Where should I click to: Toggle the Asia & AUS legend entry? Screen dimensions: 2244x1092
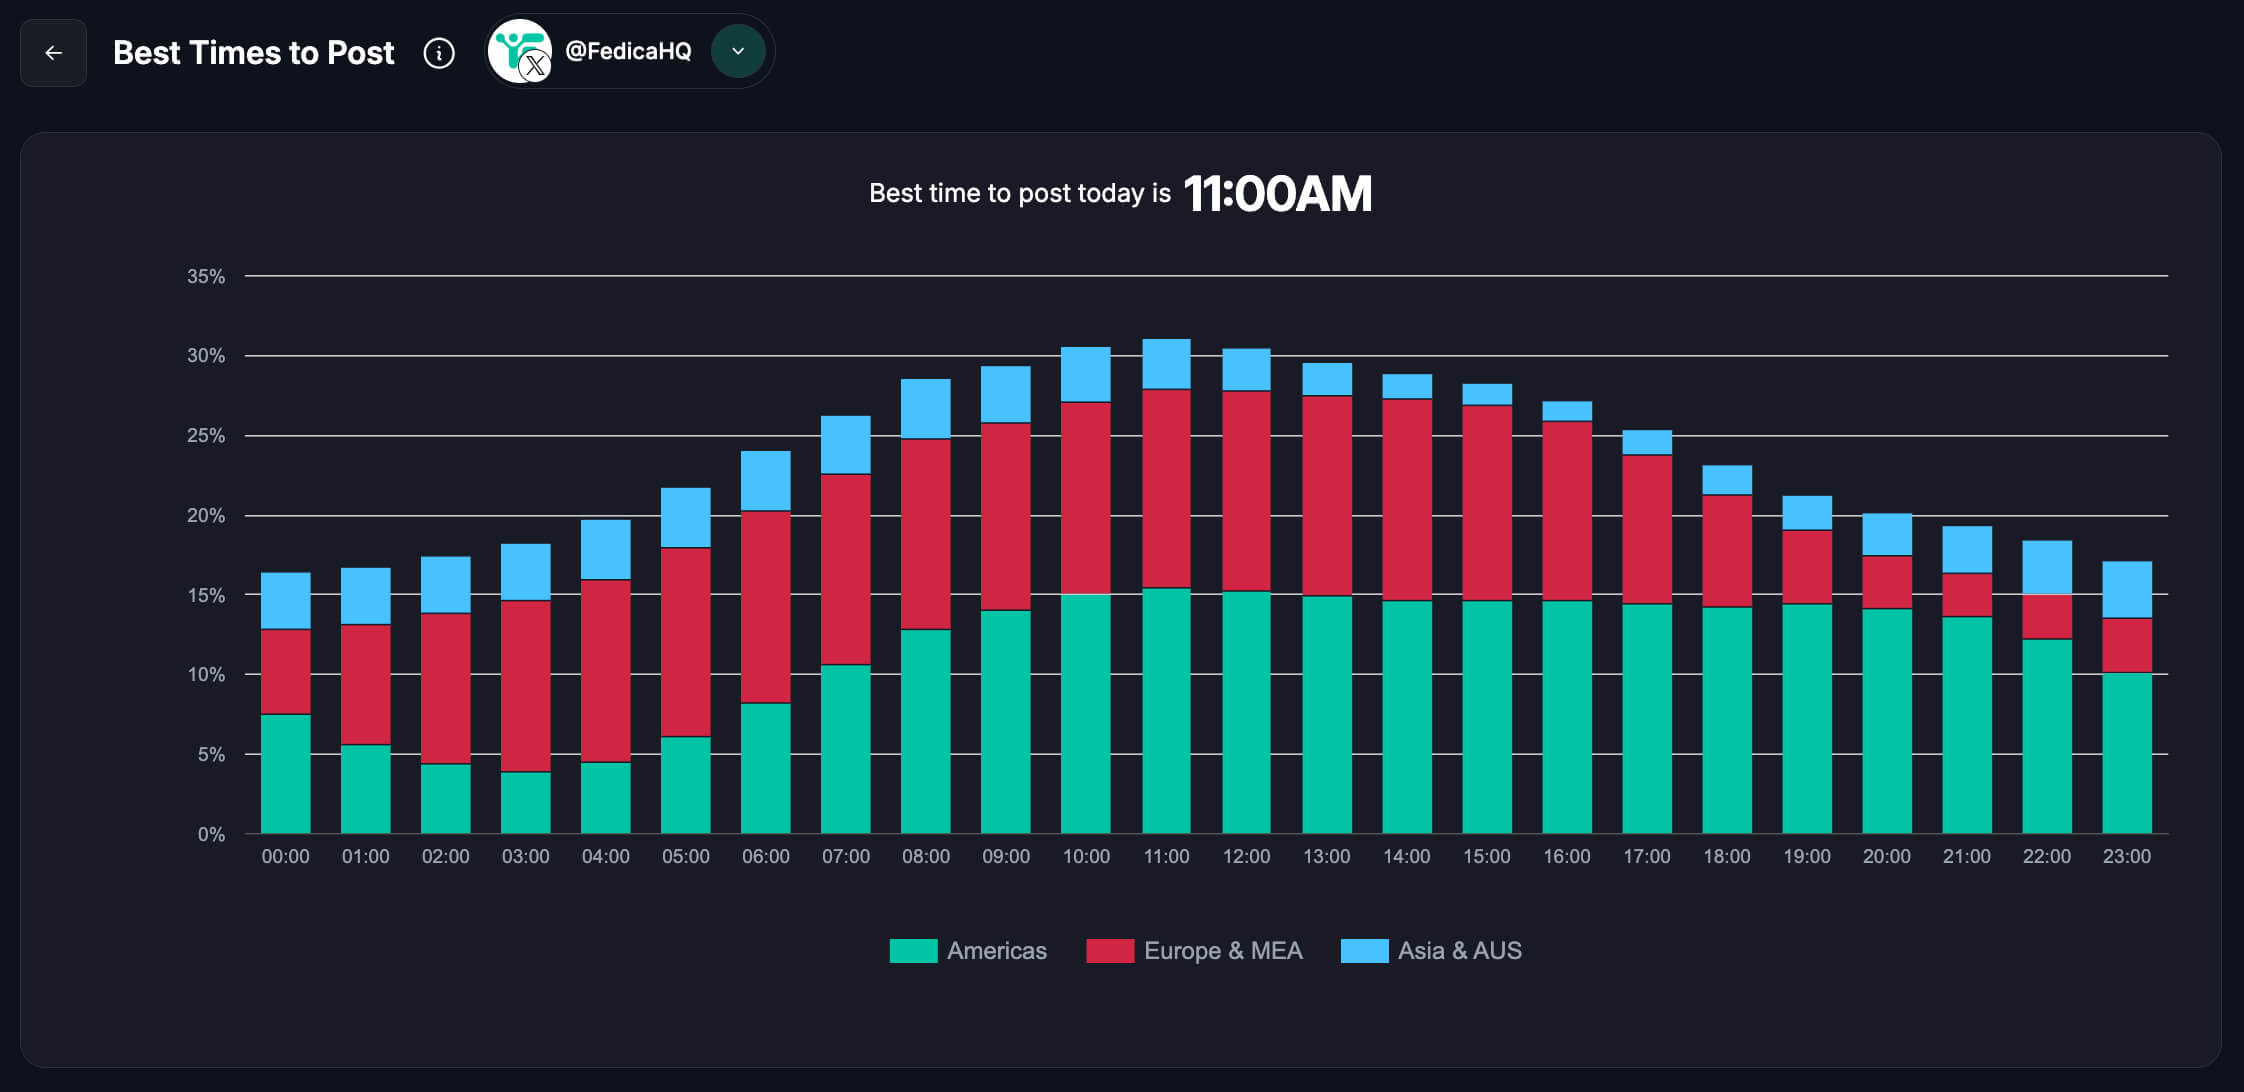point(1459,950)
